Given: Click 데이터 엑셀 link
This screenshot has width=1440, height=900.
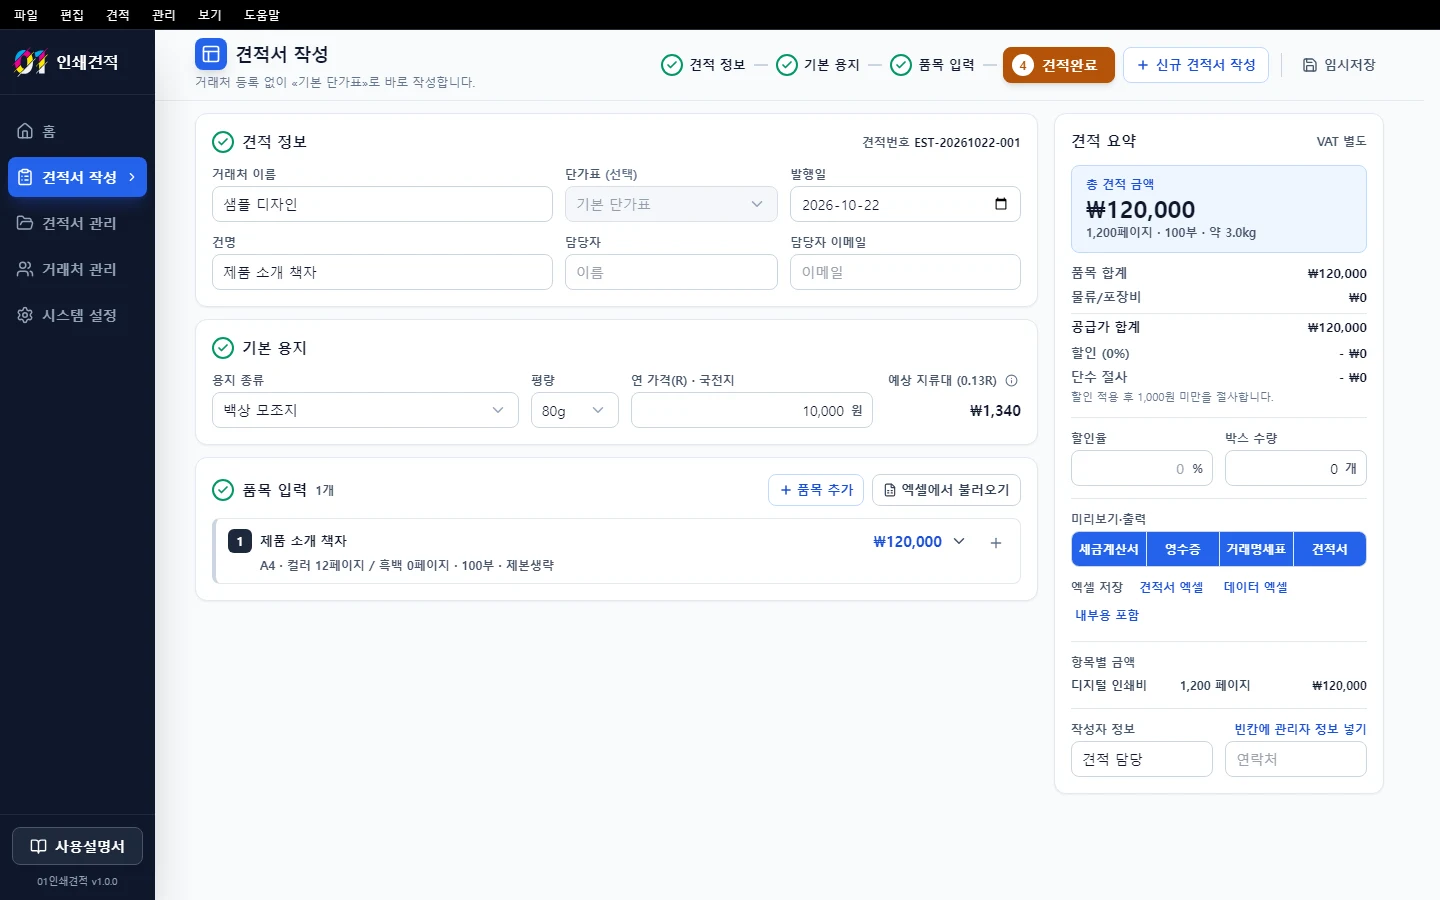Looking at the screenshot, I should 1256,587.
